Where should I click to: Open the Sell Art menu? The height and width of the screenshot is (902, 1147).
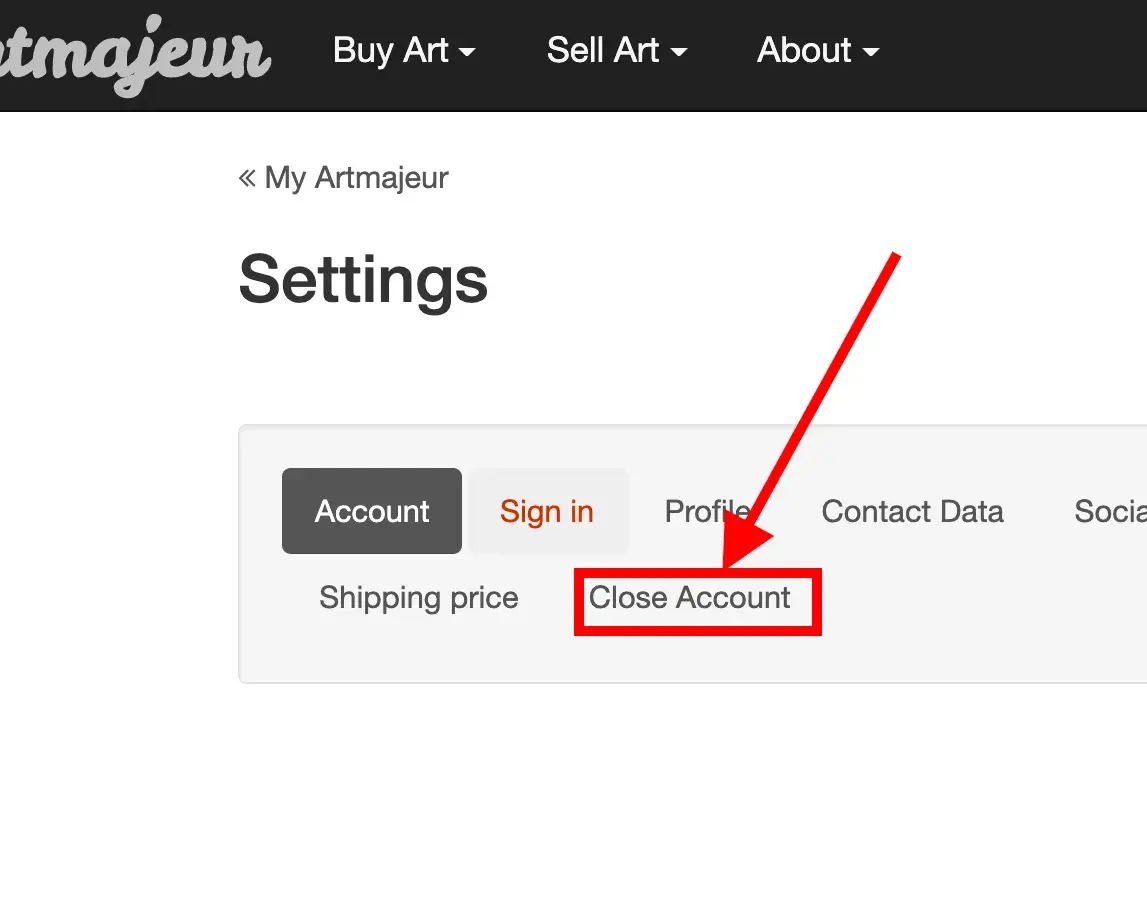[603, 51]
